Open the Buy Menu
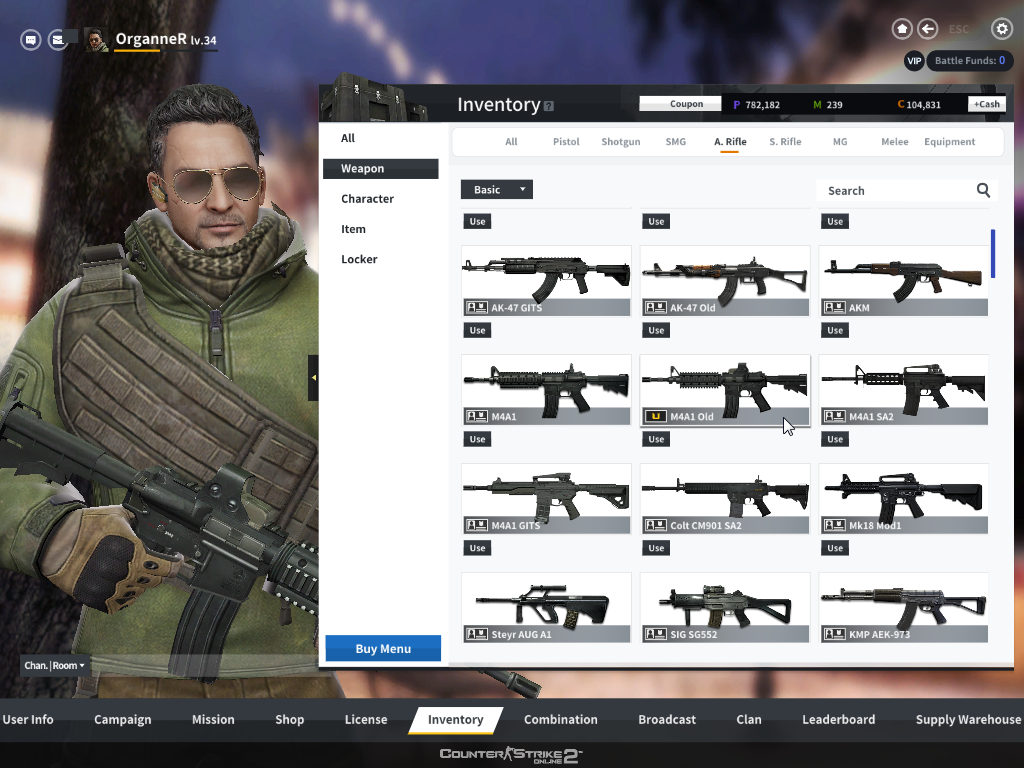Viewport: 1024px width, 768px height. click(383, 648)
